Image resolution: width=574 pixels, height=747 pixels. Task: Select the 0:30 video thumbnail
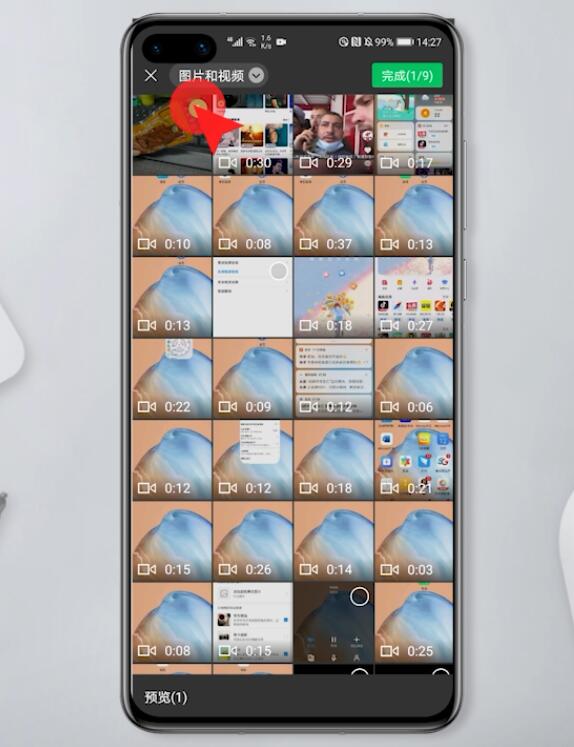click(253, 134)
